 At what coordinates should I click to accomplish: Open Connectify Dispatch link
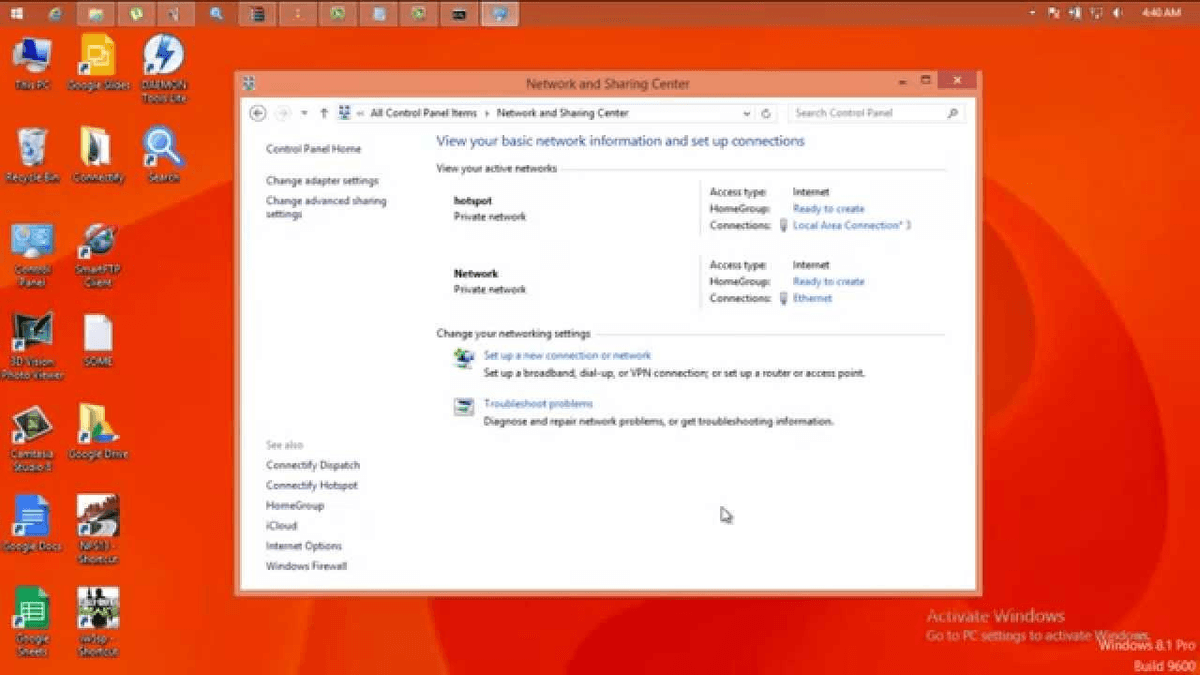(313, 465)
